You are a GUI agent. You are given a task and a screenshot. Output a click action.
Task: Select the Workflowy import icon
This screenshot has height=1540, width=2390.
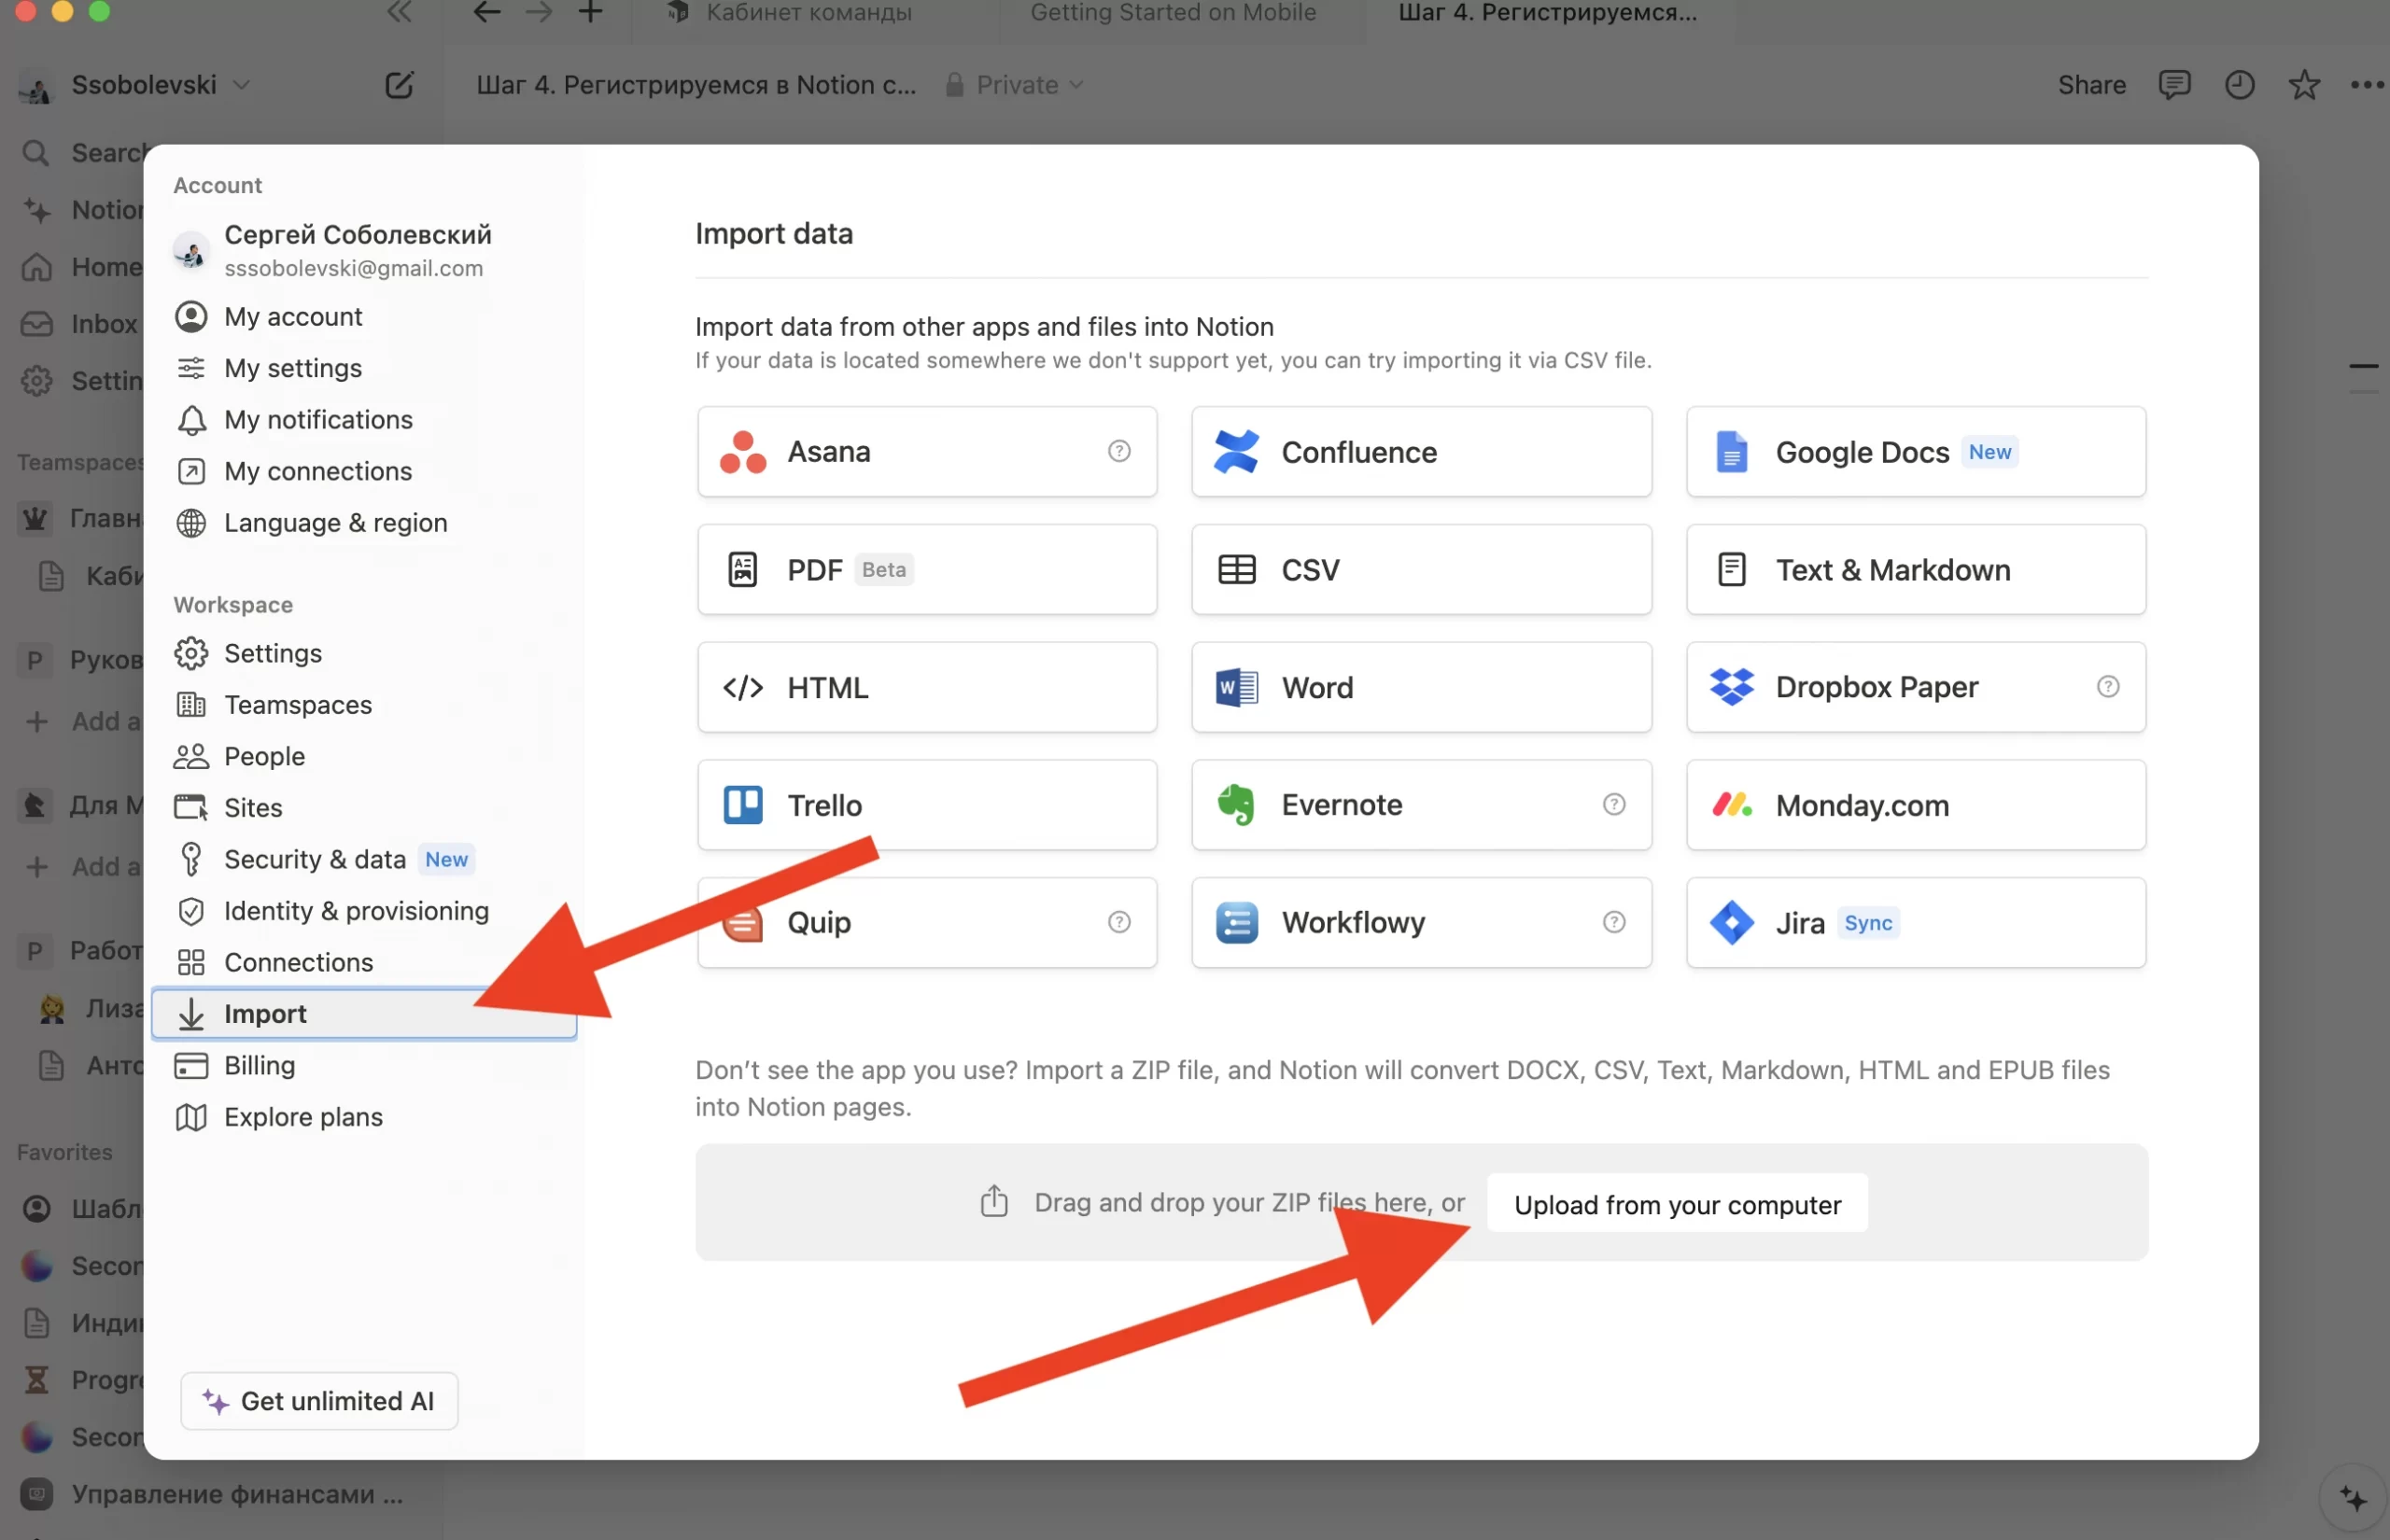(1235, 921)
